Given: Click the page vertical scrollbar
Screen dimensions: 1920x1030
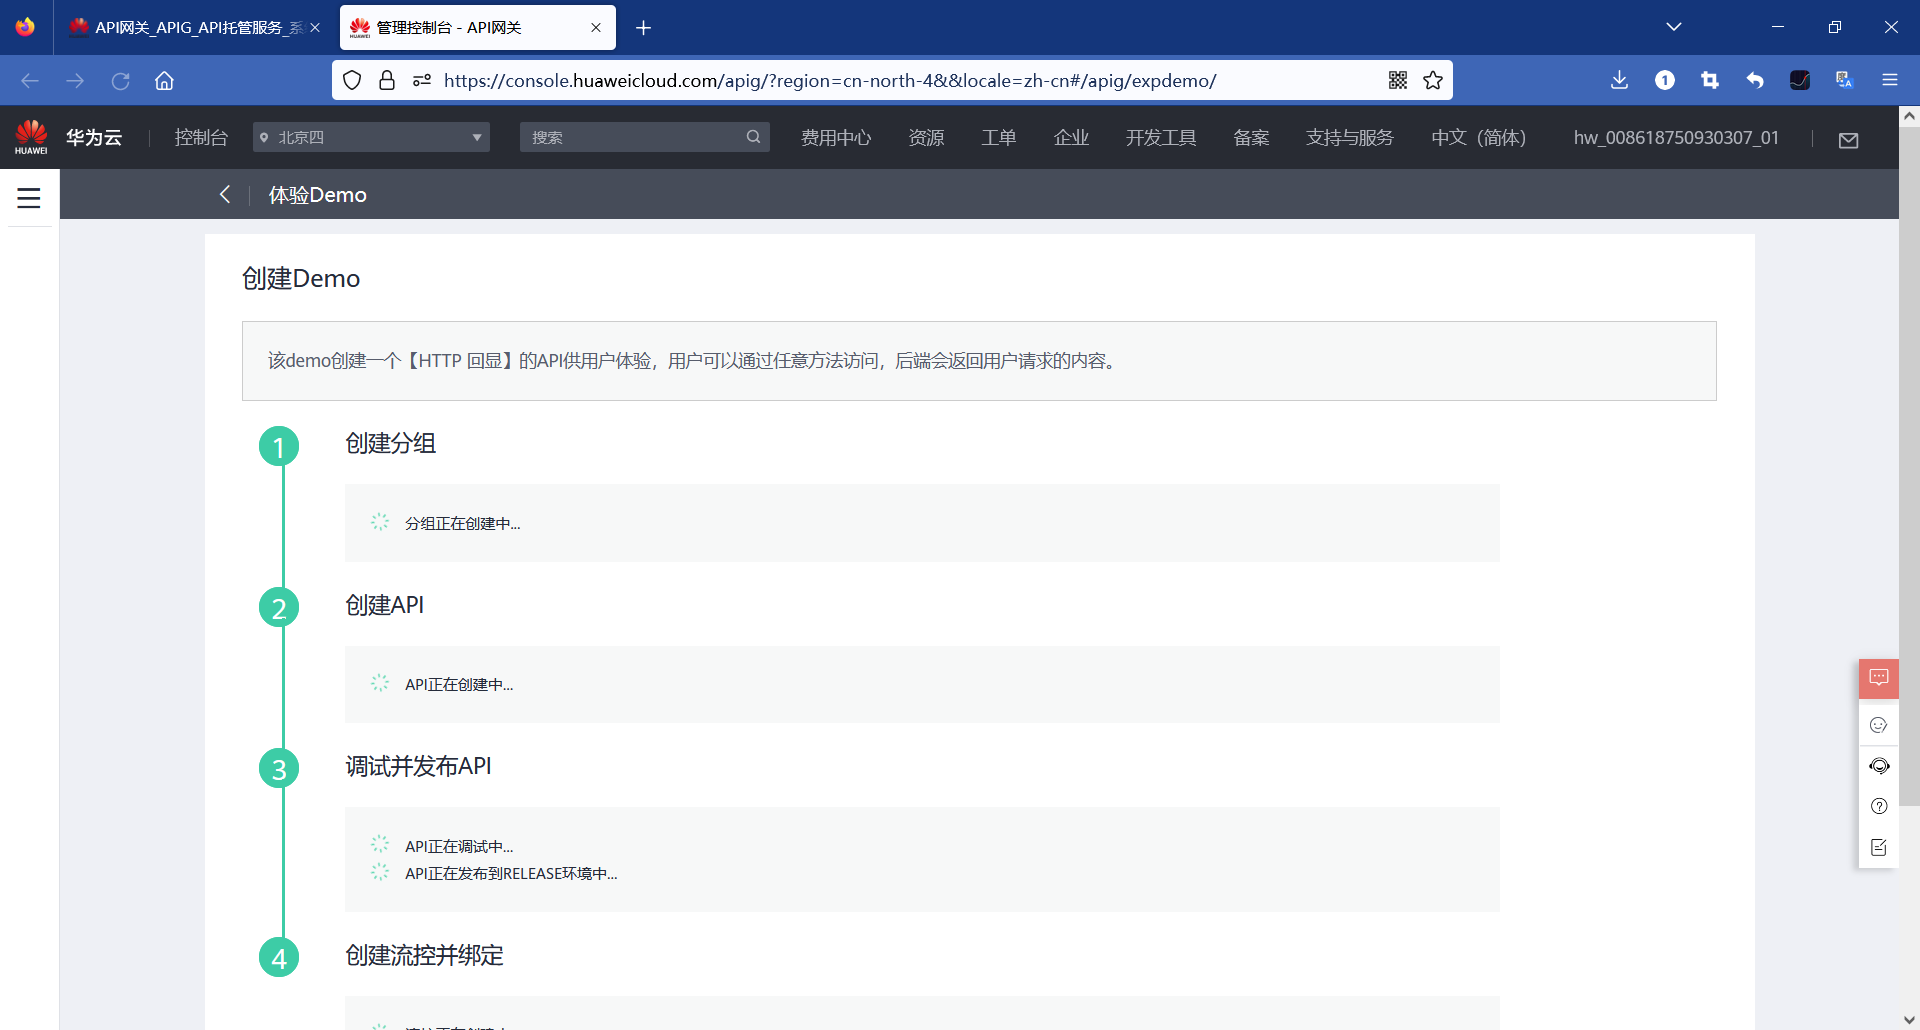Looking at the screenshot, I should [1909, 465].
